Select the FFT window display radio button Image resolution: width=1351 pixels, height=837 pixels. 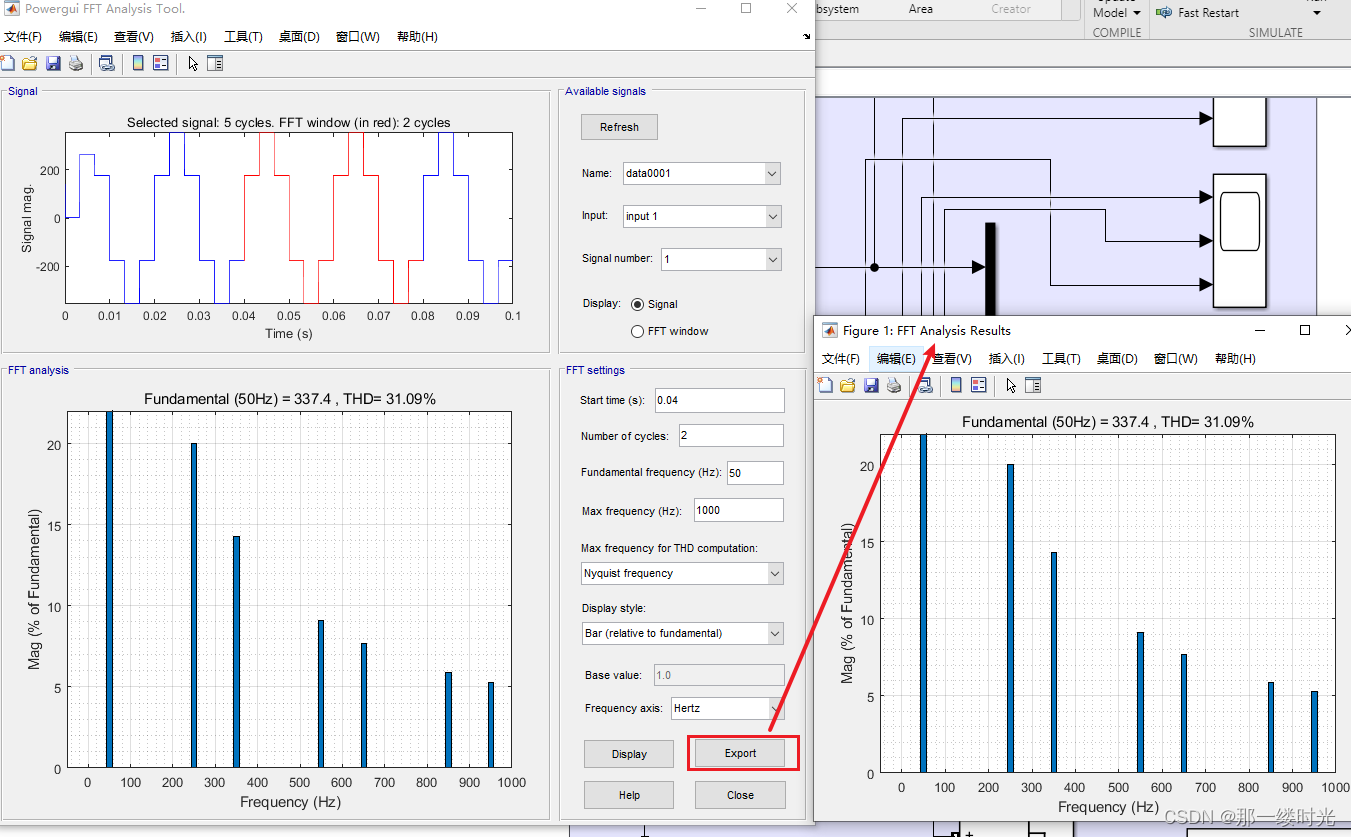[x=637, y=331]
